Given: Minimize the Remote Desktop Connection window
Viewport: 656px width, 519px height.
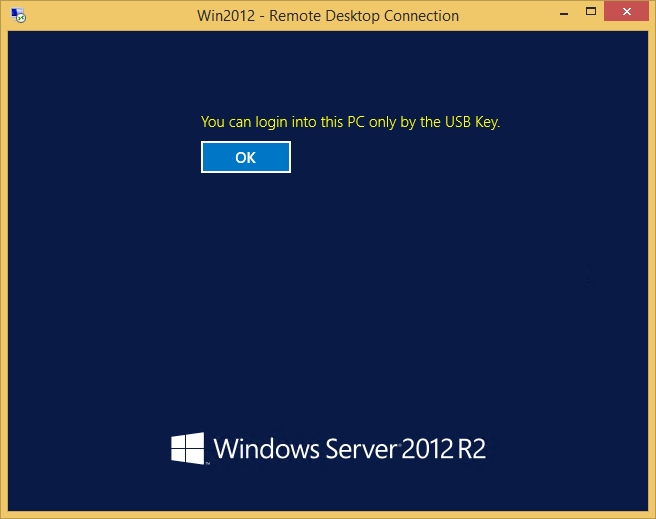Looking at the screenshot, I should pos(564,13).
